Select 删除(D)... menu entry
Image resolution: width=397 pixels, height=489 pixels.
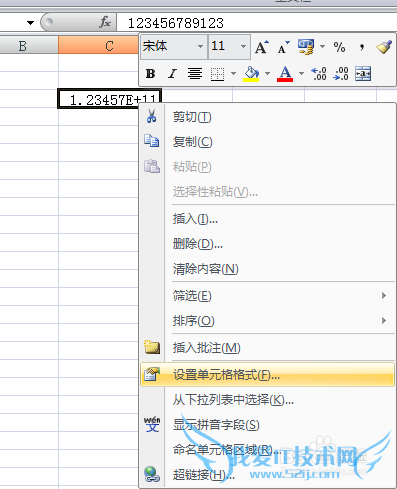click(x=267, y=244)
